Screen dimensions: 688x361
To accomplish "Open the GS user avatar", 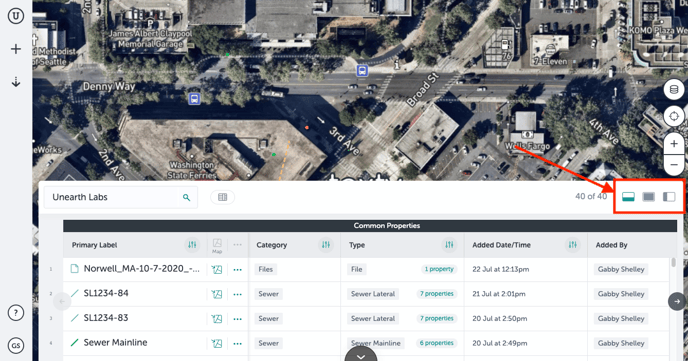I will [x=16, y=345].
